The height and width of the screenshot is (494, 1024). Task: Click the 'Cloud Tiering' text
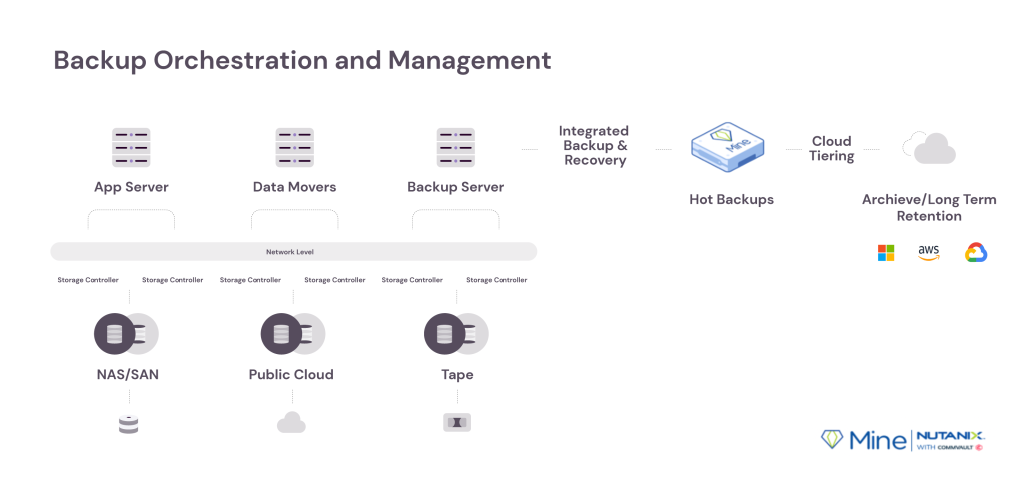(x=831, y=149)
